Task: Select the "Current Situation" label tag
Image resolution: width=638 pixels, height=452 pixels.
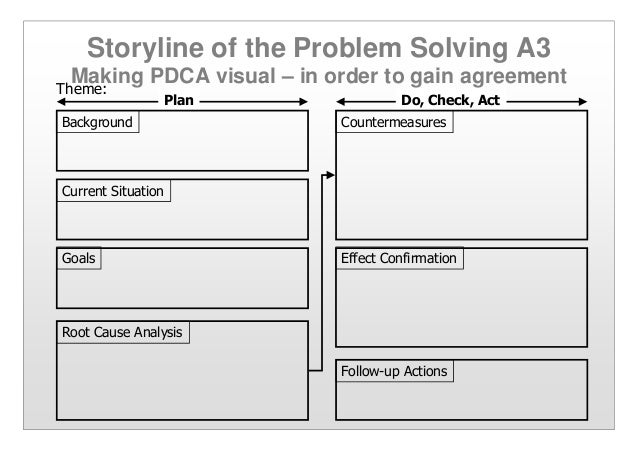Action: point(113,191)
